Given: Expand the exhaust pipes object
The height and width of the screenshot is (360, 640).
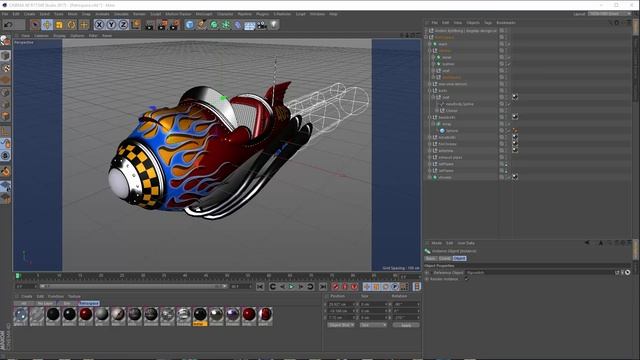Looking at the screenshot, I should (429, 157).
